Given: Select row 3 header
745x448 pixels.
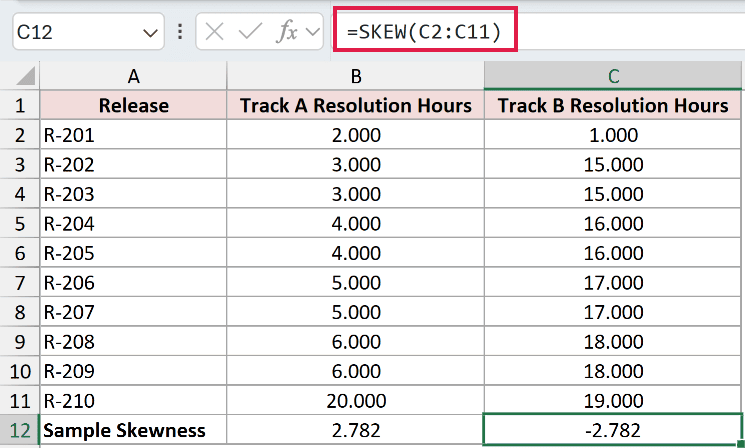Looking at the screenshot, I should point(19,164).
